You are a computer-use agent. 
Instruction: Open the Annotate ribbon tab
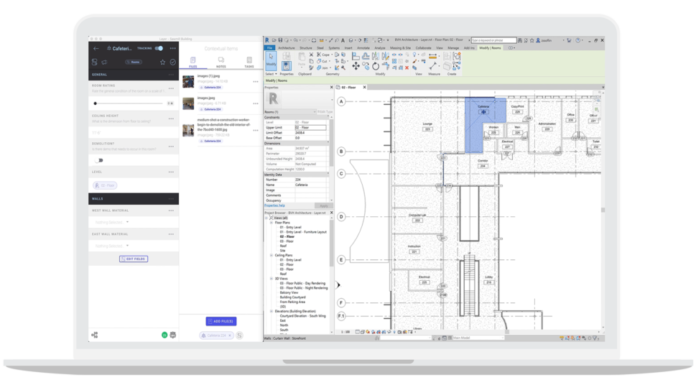364,48
